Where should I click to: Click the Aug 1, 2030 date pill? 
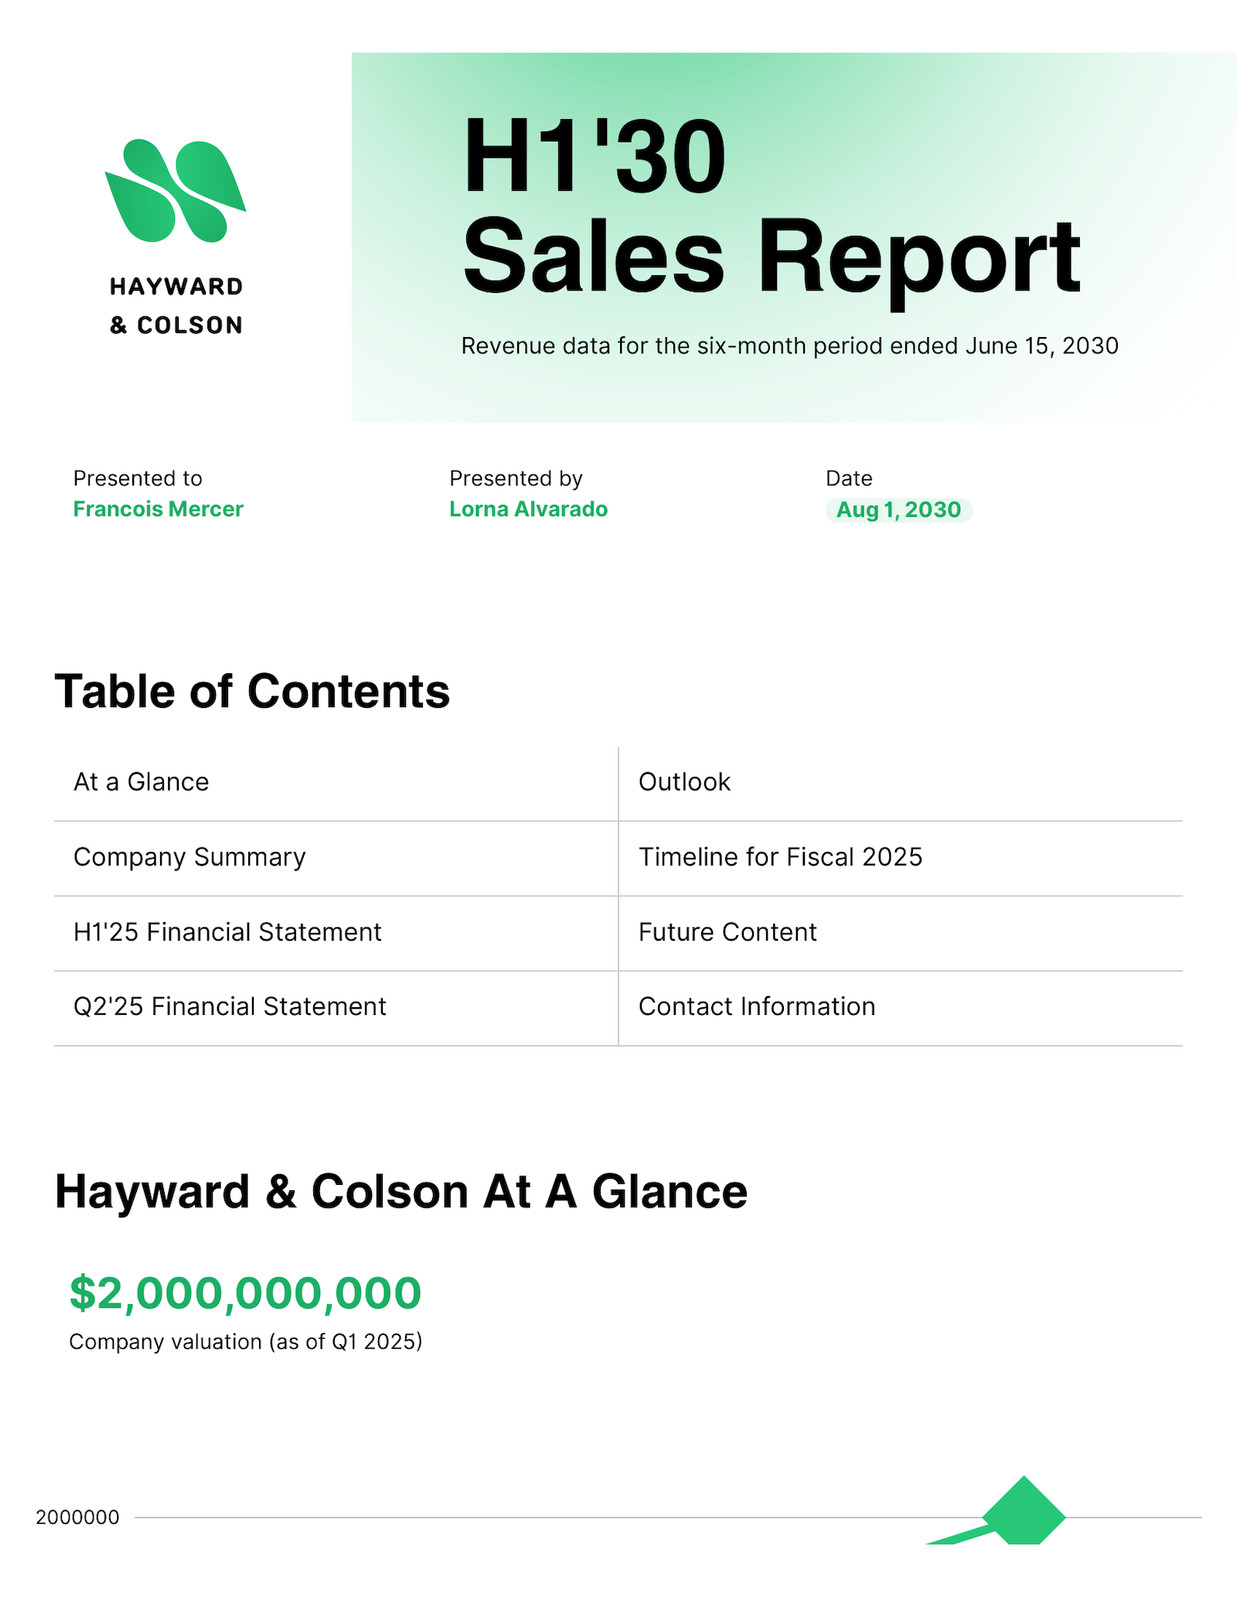point(898,510)
